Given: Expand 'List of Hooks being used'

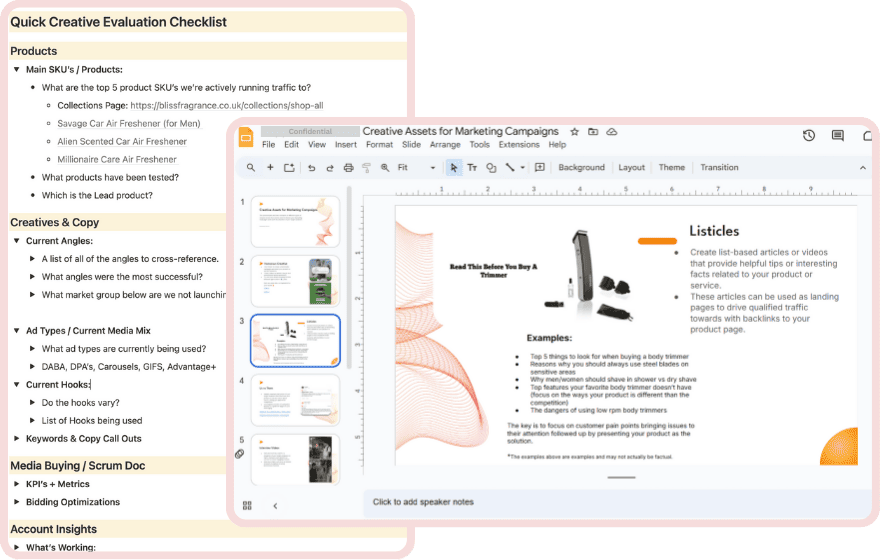Looking at the screenshot, I should (32, 420).
